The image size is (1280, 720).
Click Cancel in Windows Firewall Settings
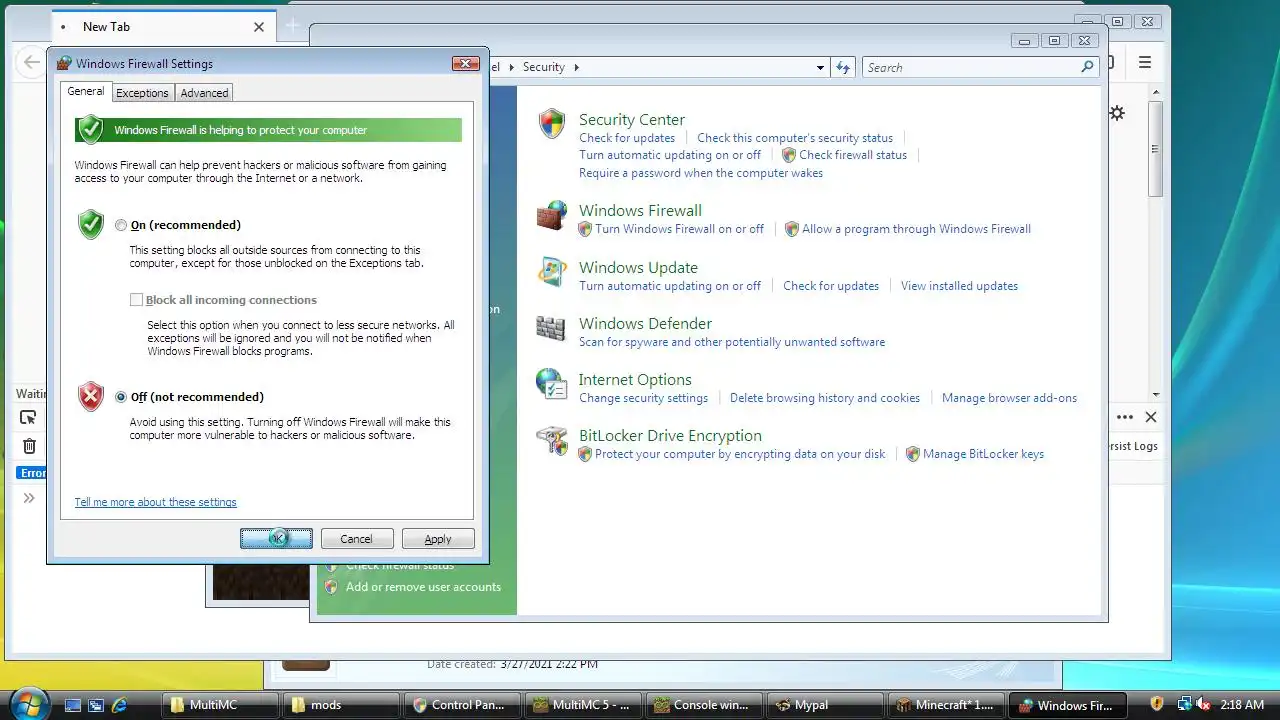(356, 539)
